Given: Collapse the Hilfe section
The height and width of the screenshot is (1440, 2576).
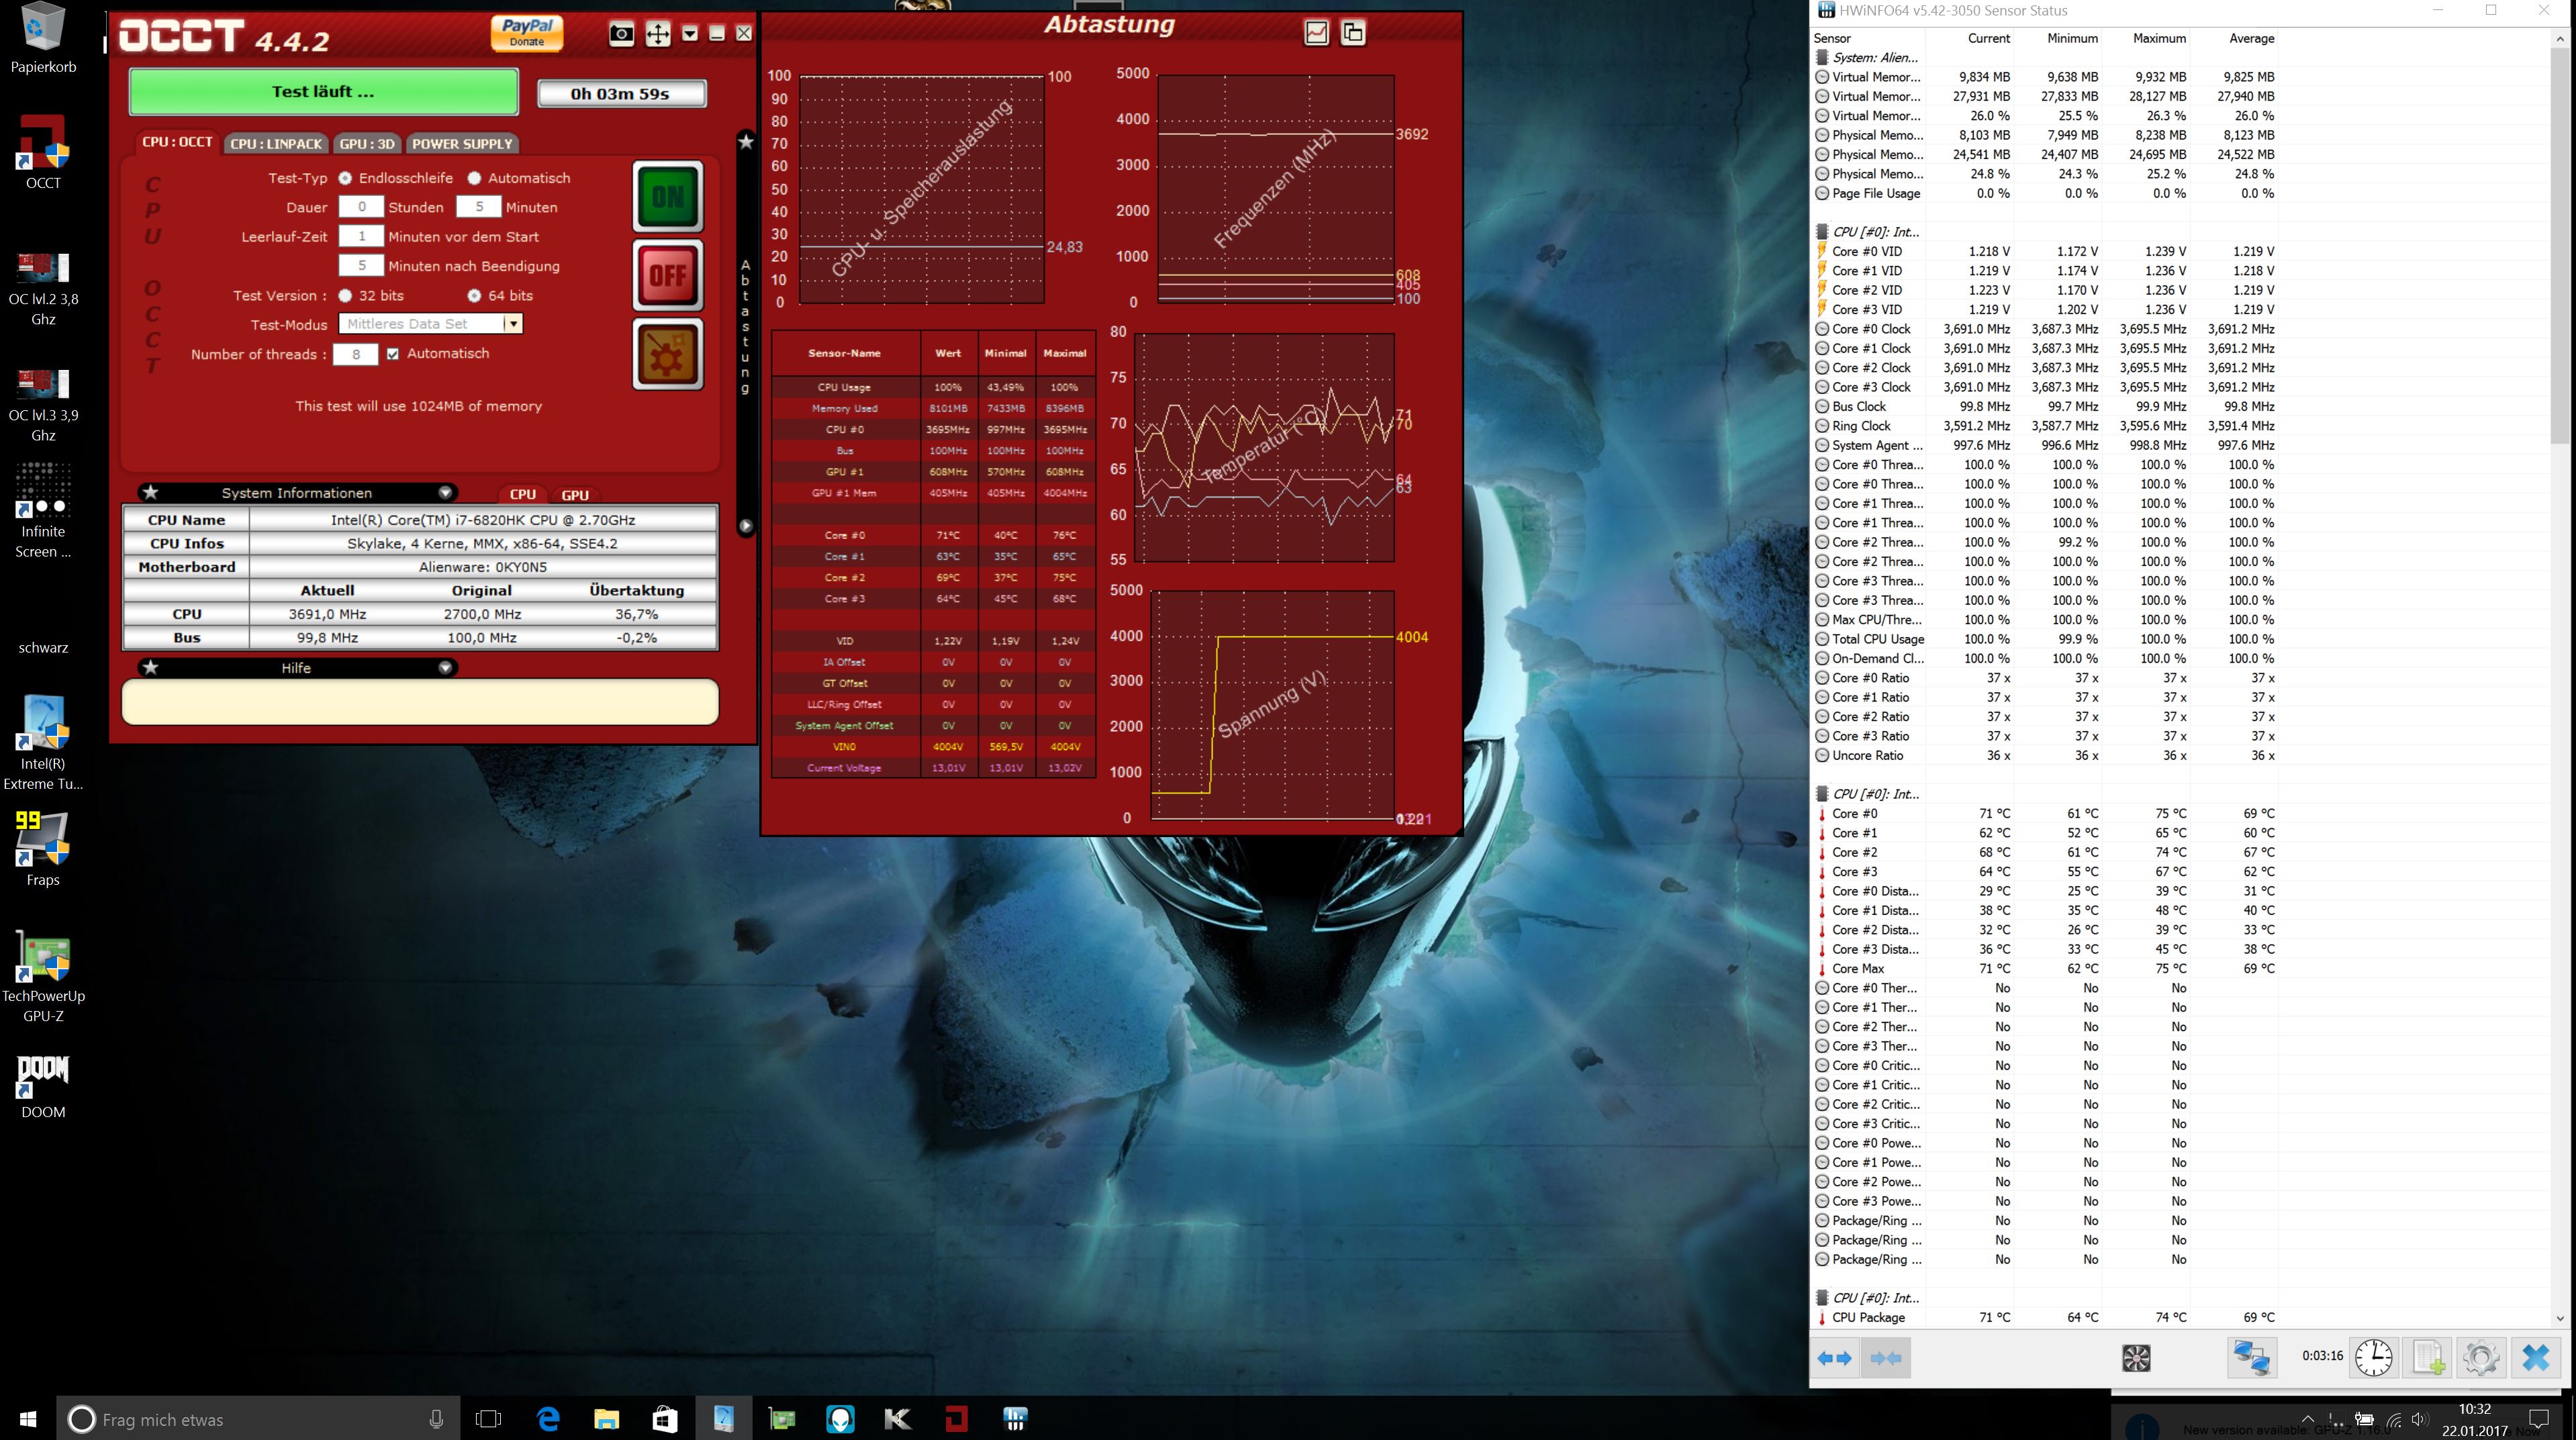Looking at the screenshot, I should pyautogui.click(x=445, y=668).
